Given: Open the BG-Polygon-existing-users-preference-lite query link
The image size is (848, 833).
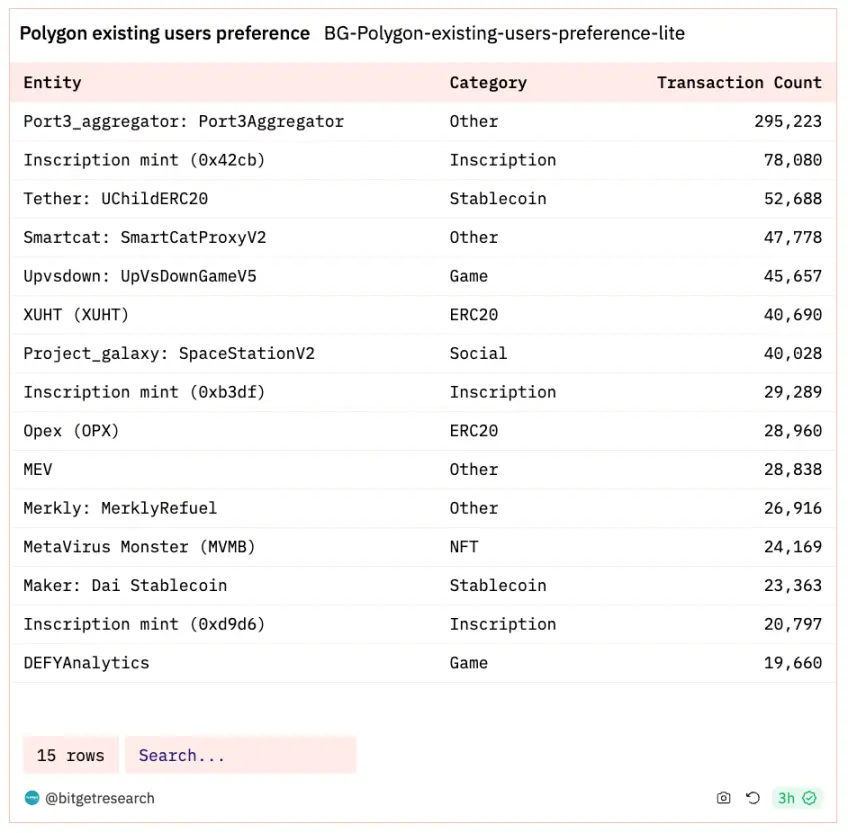Looking at the screenshot, I should (x=504, y=33).
